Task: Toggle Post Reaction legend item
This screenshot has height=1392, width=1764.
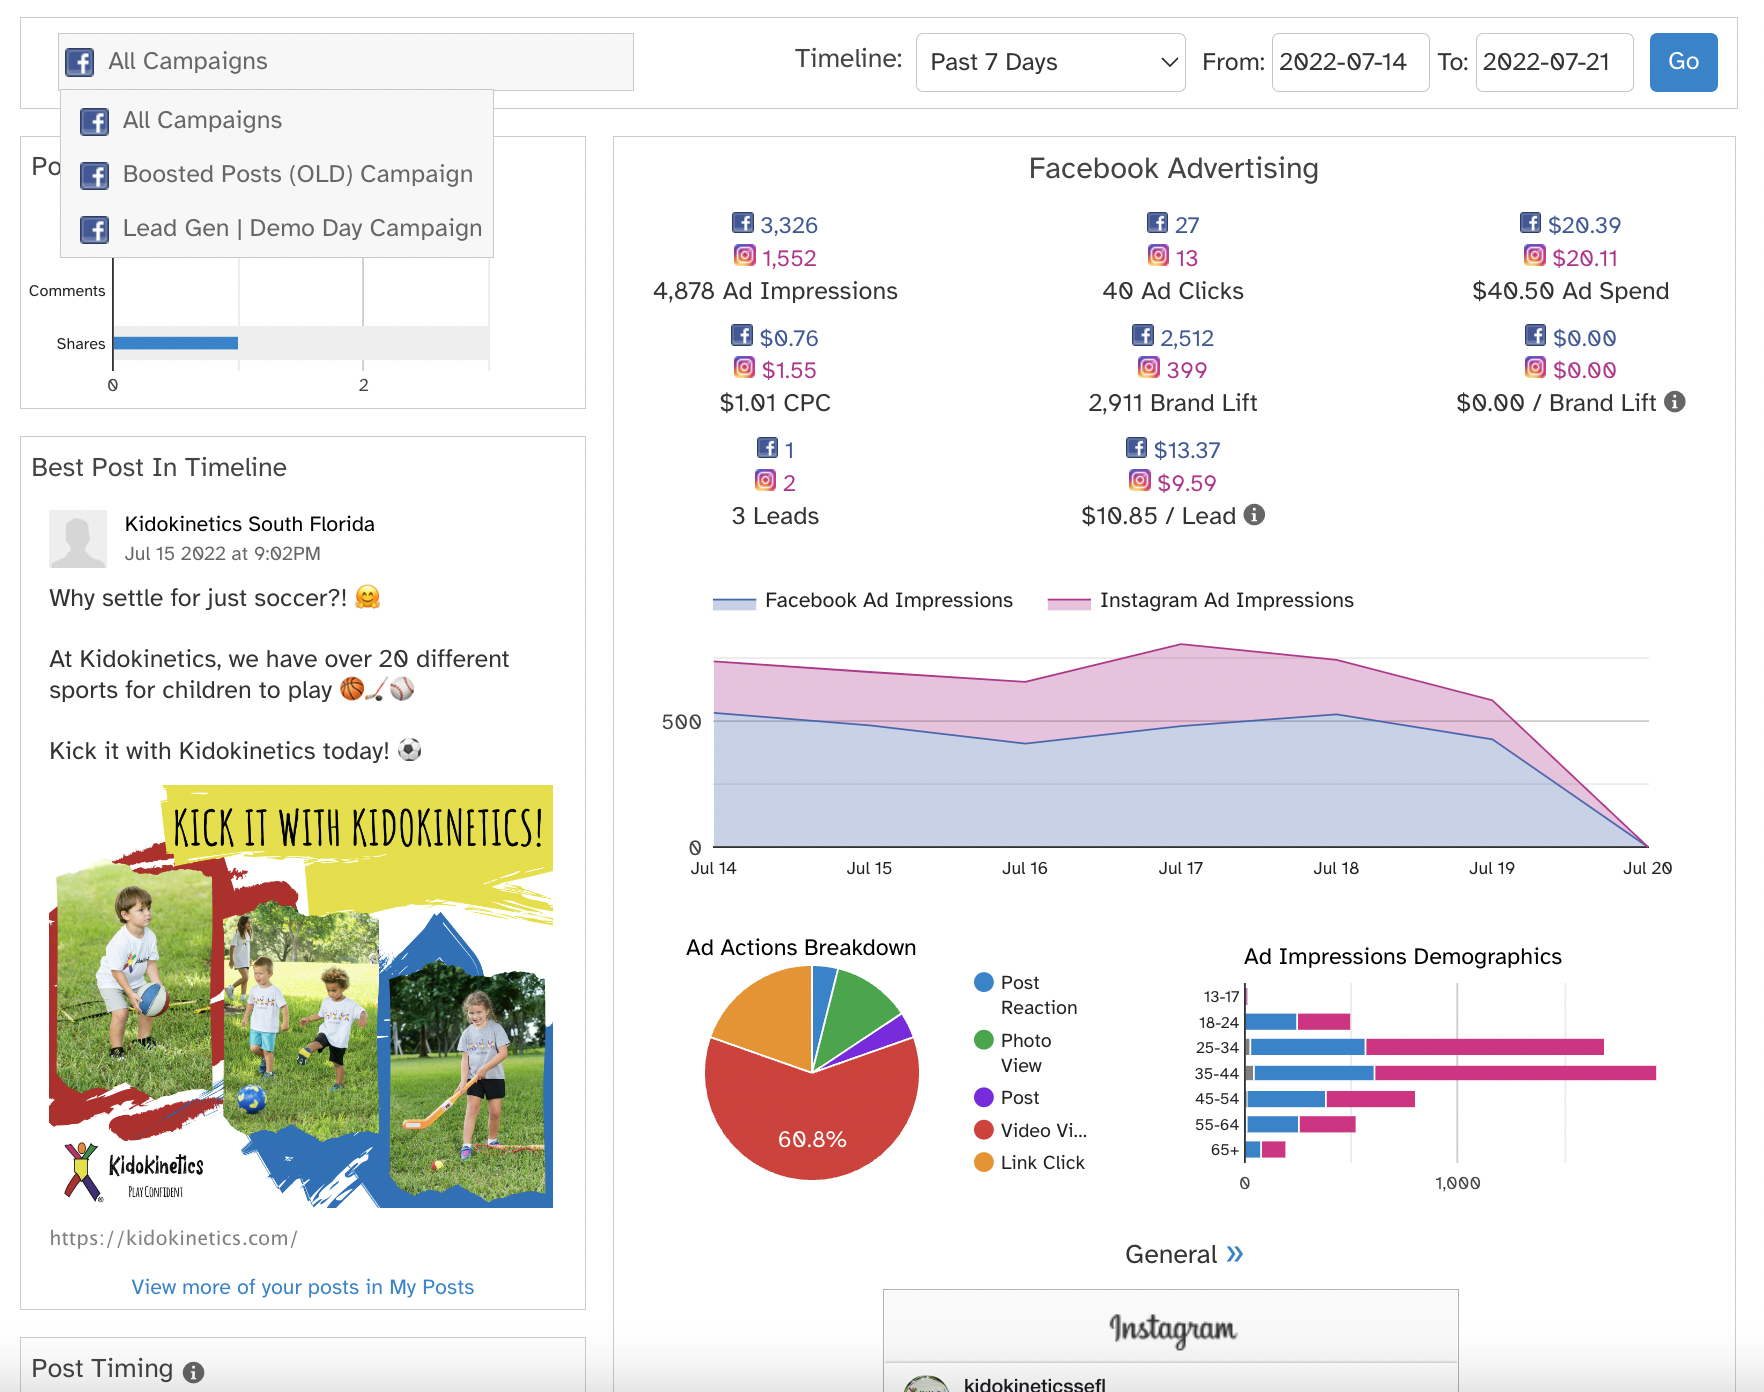Action: 1026,995
